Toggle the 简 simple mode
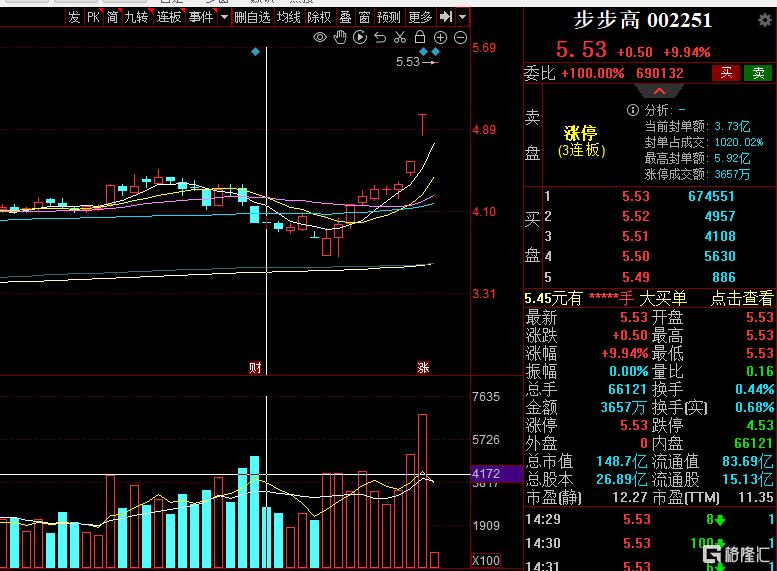Viewport: 777px width, 571px height. tap(112, 17)
